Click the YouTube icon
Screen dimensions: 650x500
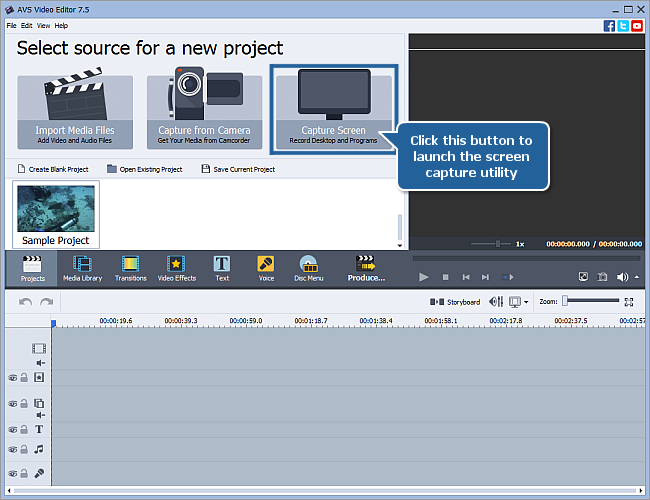coord(637,26)
